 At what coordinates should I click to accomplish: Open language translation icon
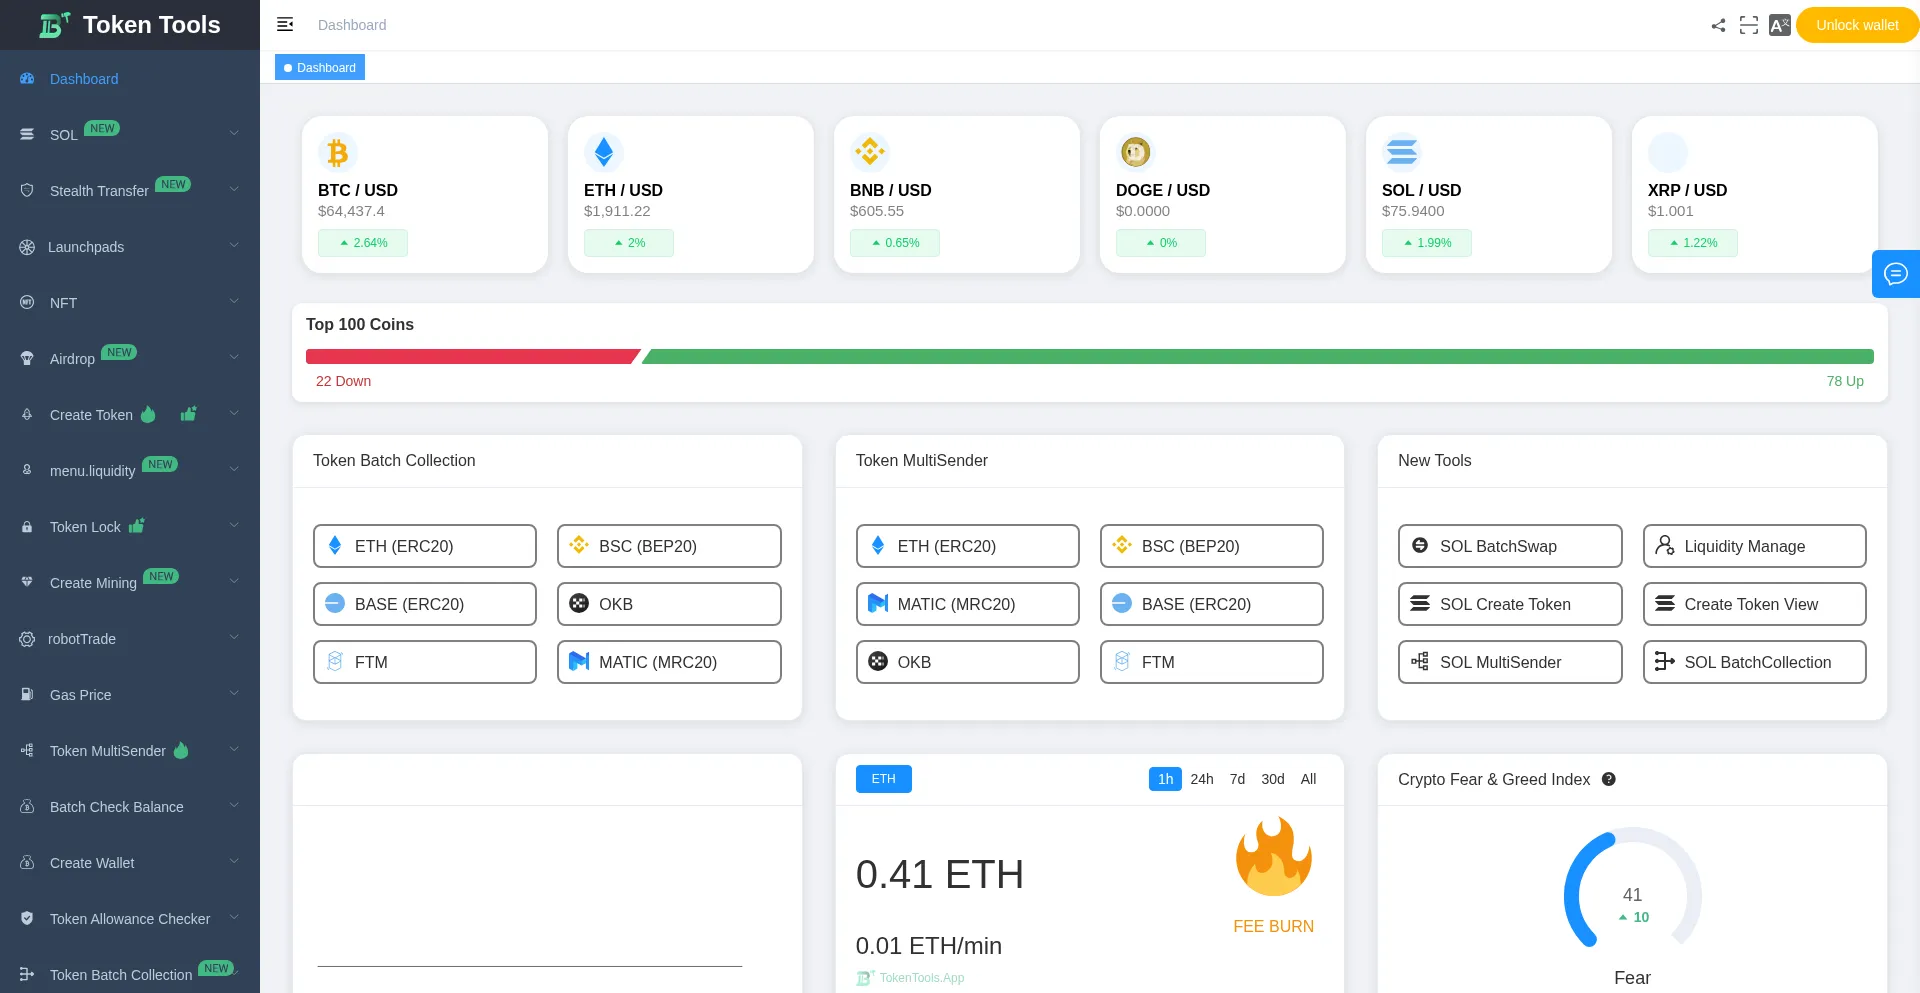click(1779, 25)
